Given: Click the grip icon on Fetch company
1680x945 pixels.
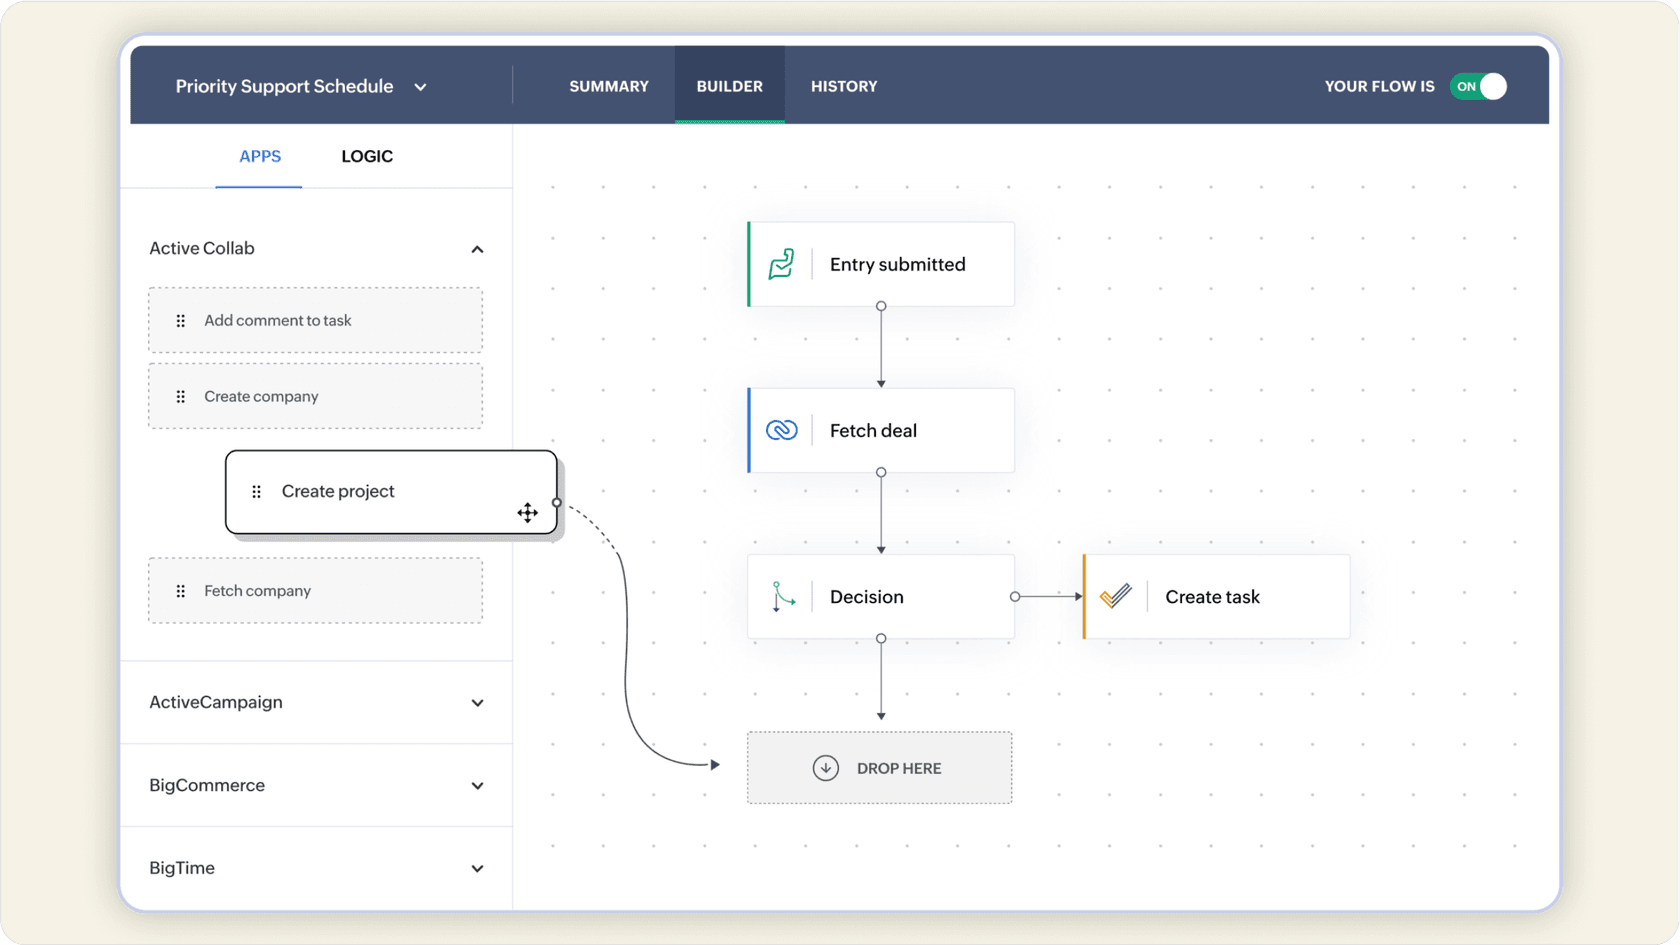Looking at the screenshot, I should [x=181, y=590].
